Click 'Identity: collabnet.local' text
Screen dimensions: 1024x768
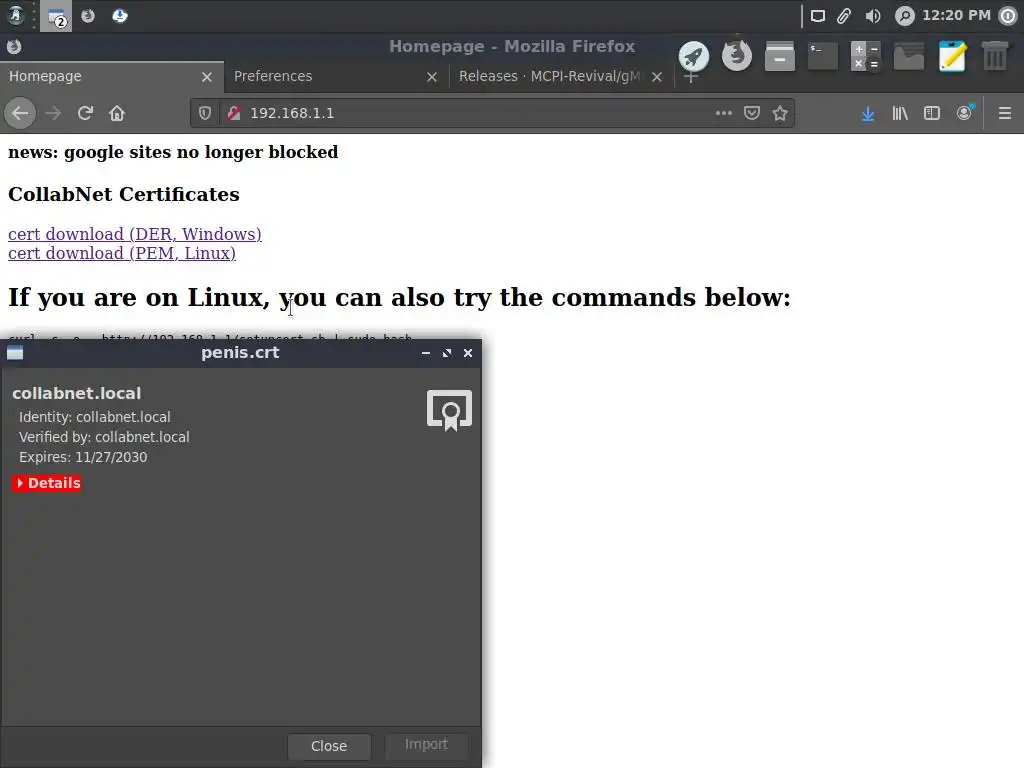tap(95, 417)
